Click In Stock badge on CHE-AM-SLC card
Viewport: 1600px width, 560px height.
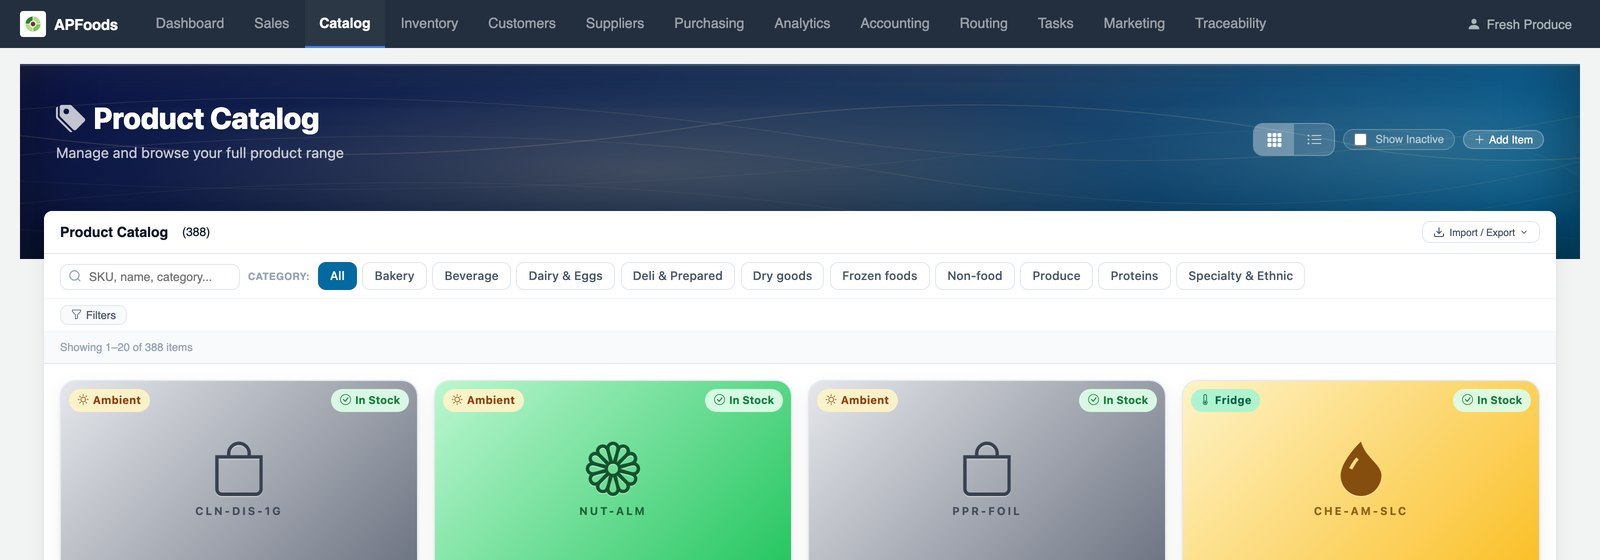tap(1492, 400)
